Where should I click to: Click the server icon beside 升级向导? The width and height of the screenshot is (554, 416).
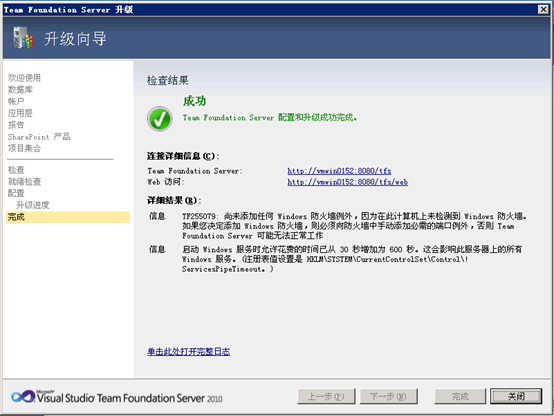click(23, 38)
